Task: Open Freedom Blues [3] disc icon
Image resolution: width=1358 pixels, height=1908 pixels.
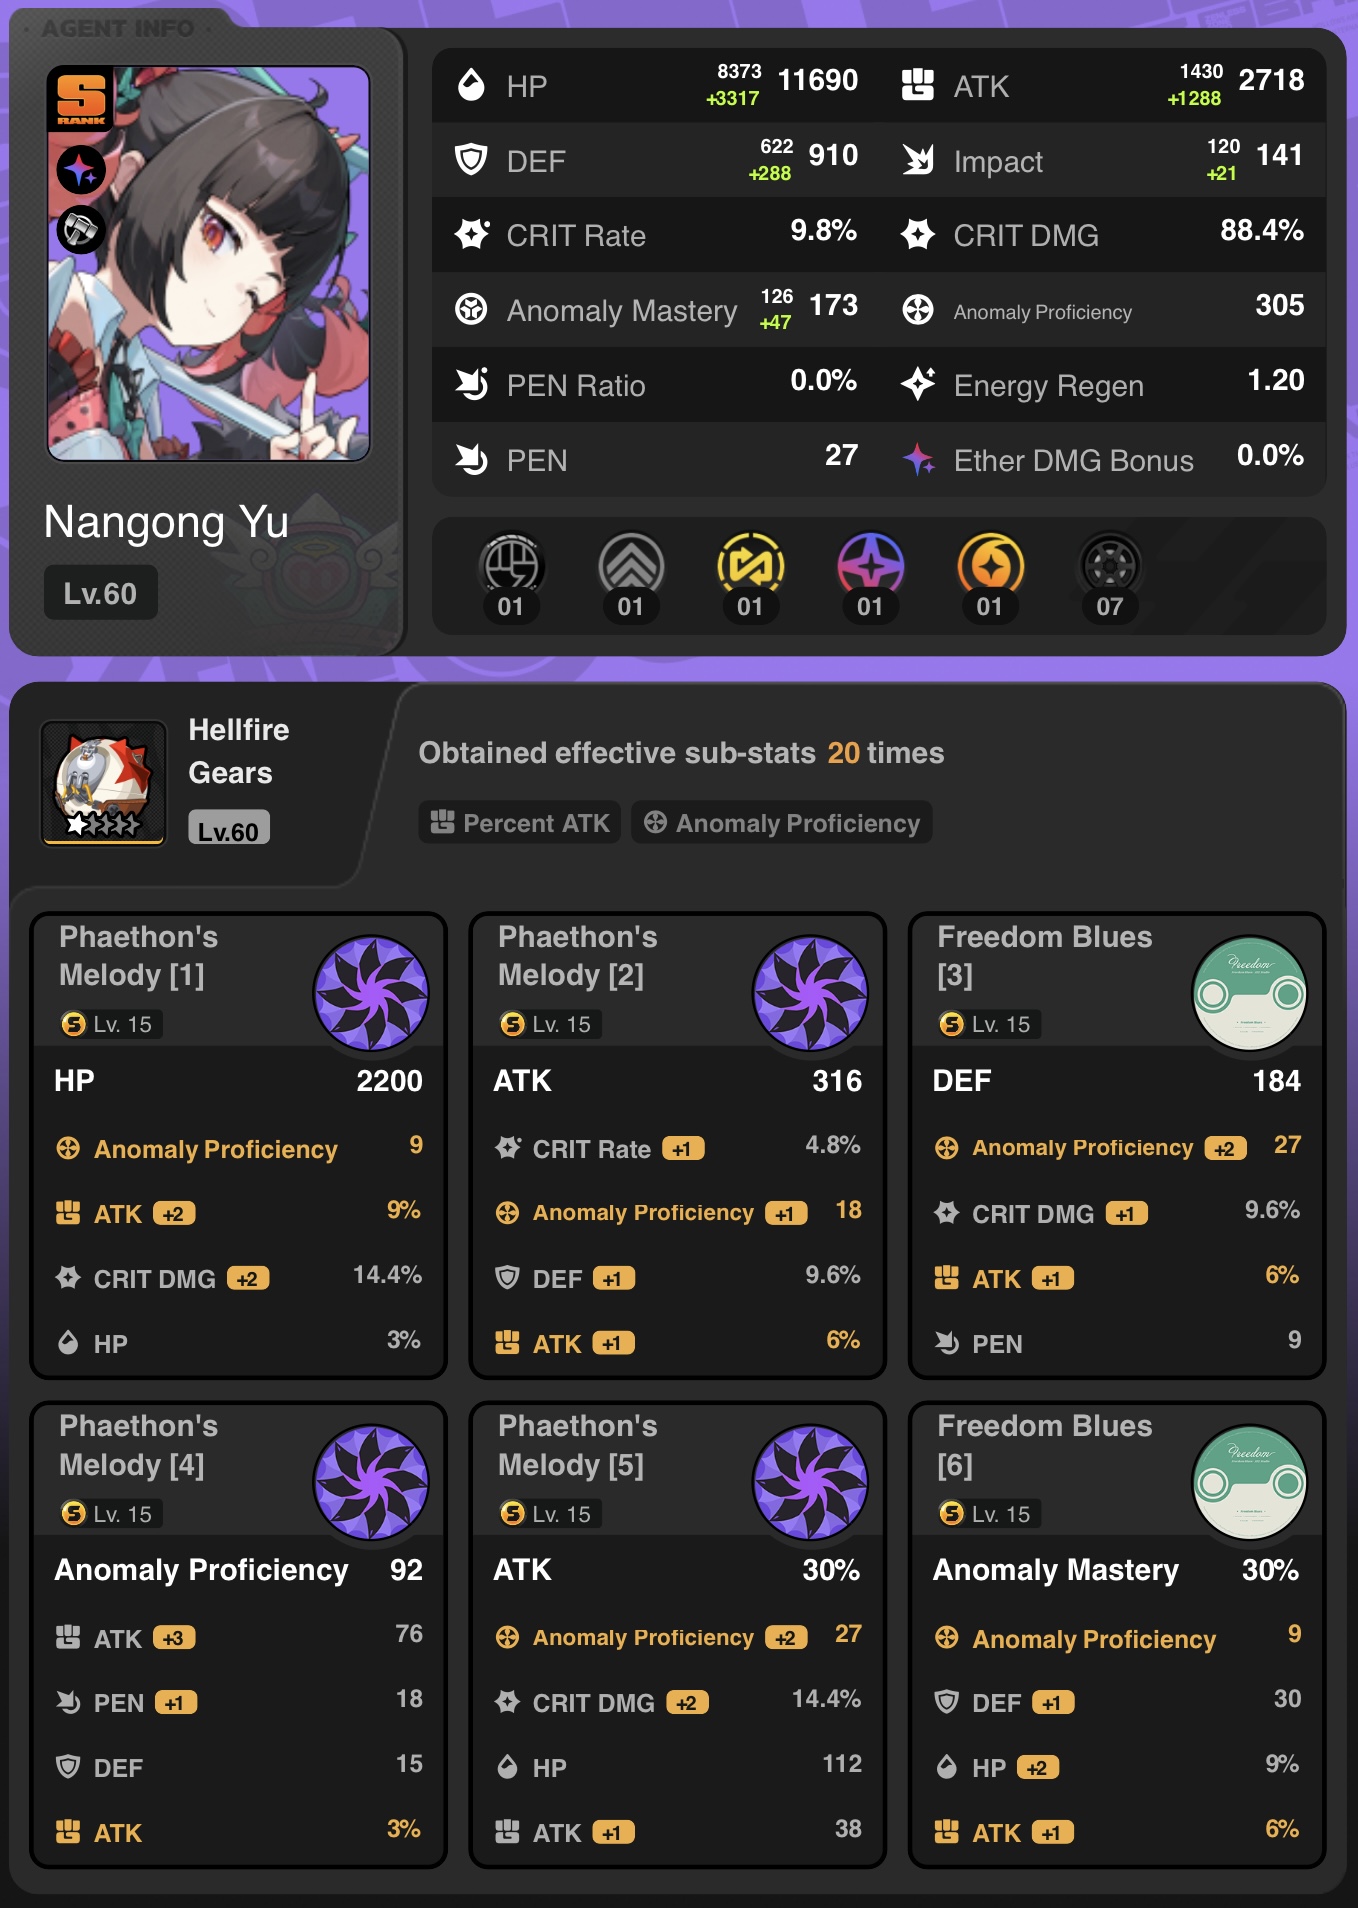Action: (1250, 993)
